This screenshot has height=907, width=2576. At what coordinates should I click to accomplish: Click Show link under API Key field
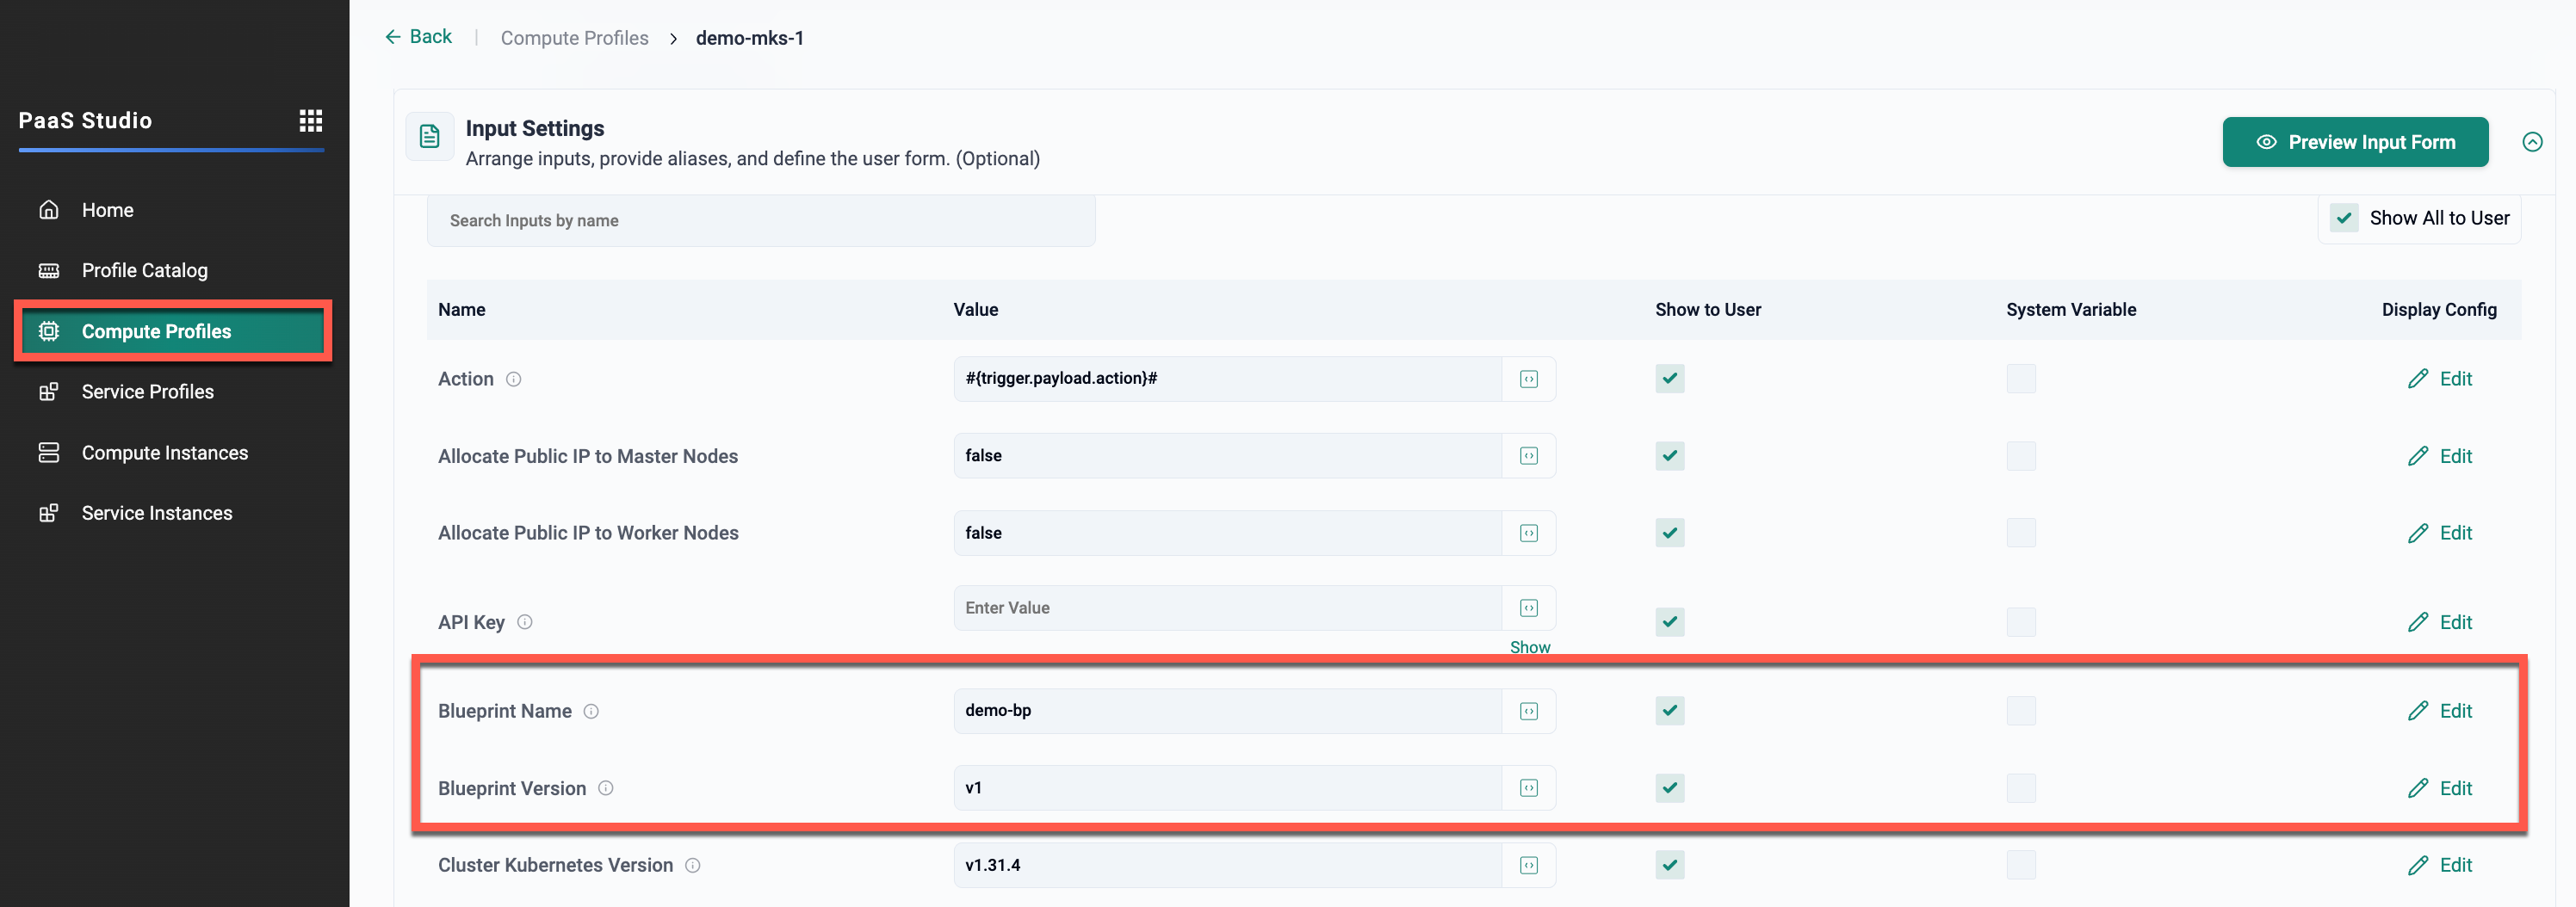pos(1529,647)
